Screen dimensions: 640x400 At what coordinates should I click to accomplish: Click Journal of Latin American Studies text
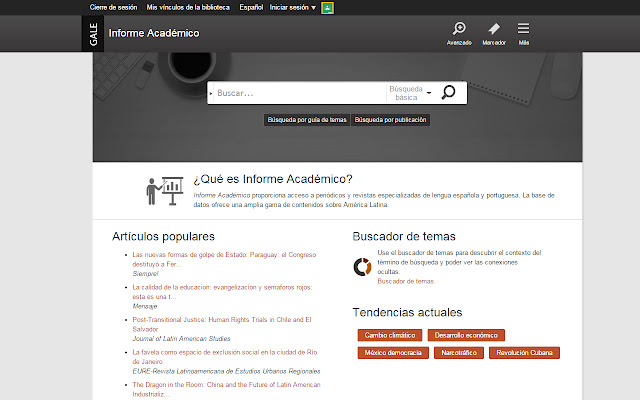click(181, 338)
